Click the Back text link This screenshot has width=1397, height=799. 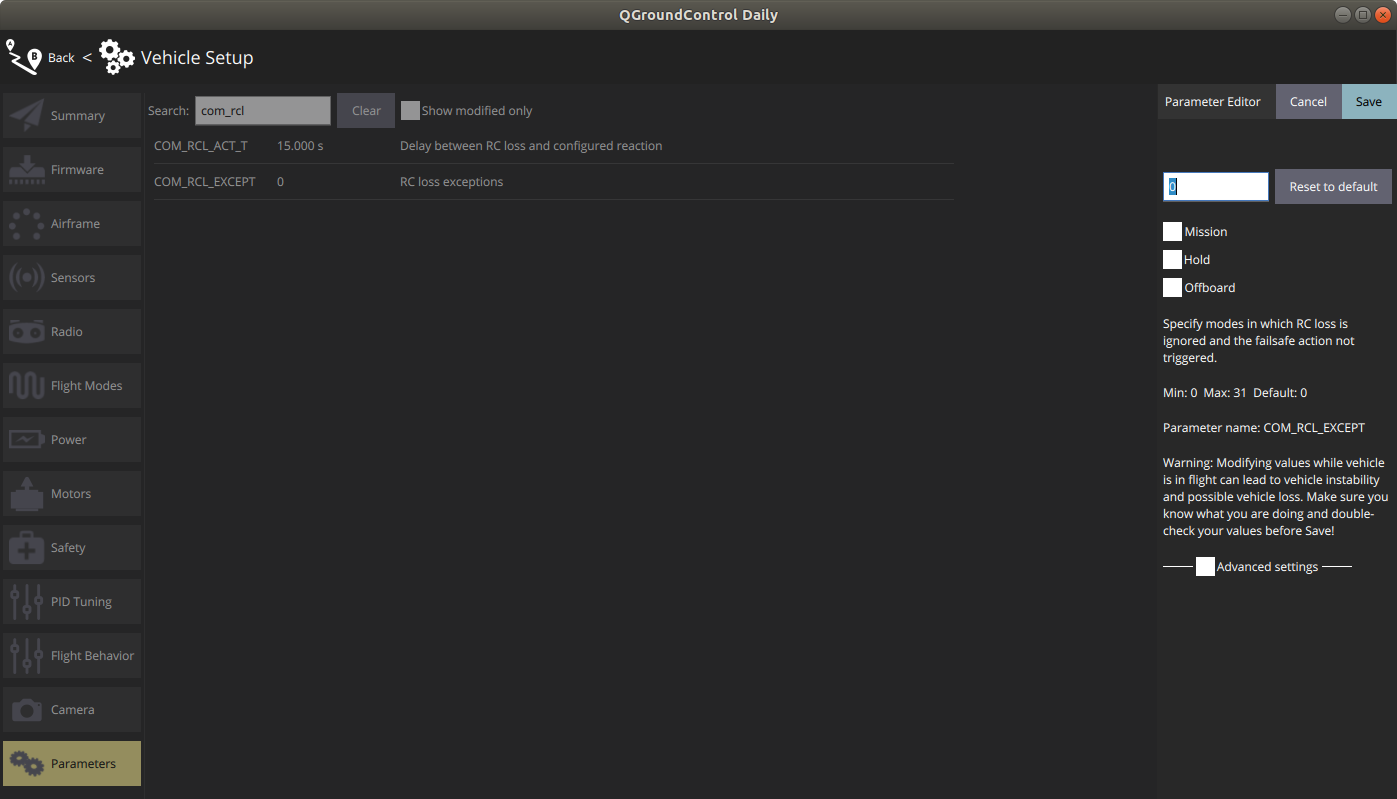coord(61,58)
